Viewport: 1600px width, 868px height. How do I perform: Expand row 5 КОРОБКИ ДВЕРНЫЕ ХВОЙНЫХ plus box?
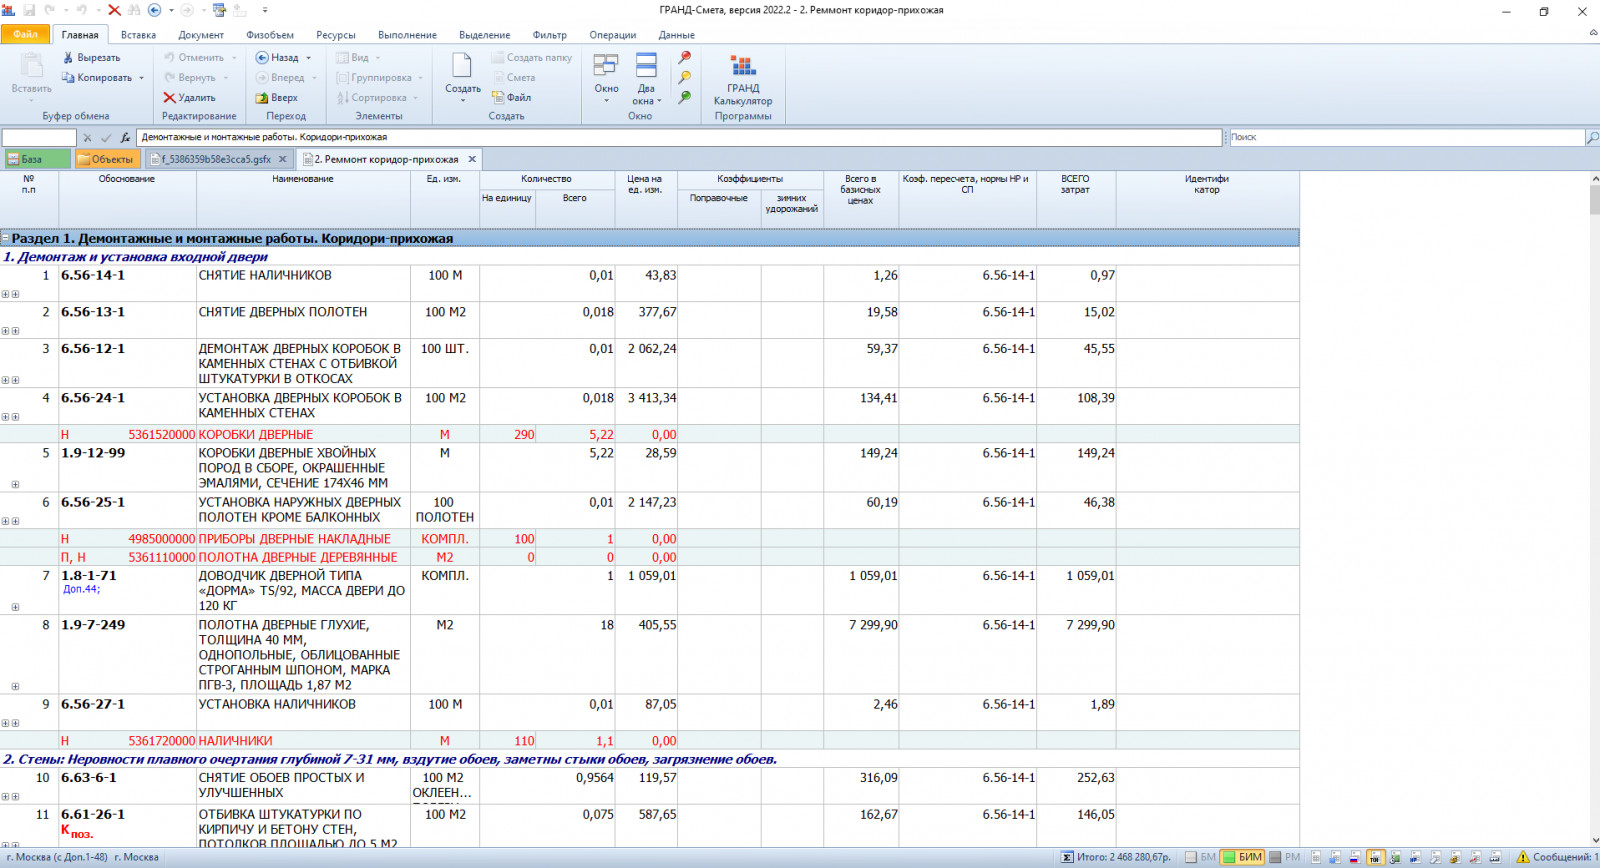coord(15,484)
